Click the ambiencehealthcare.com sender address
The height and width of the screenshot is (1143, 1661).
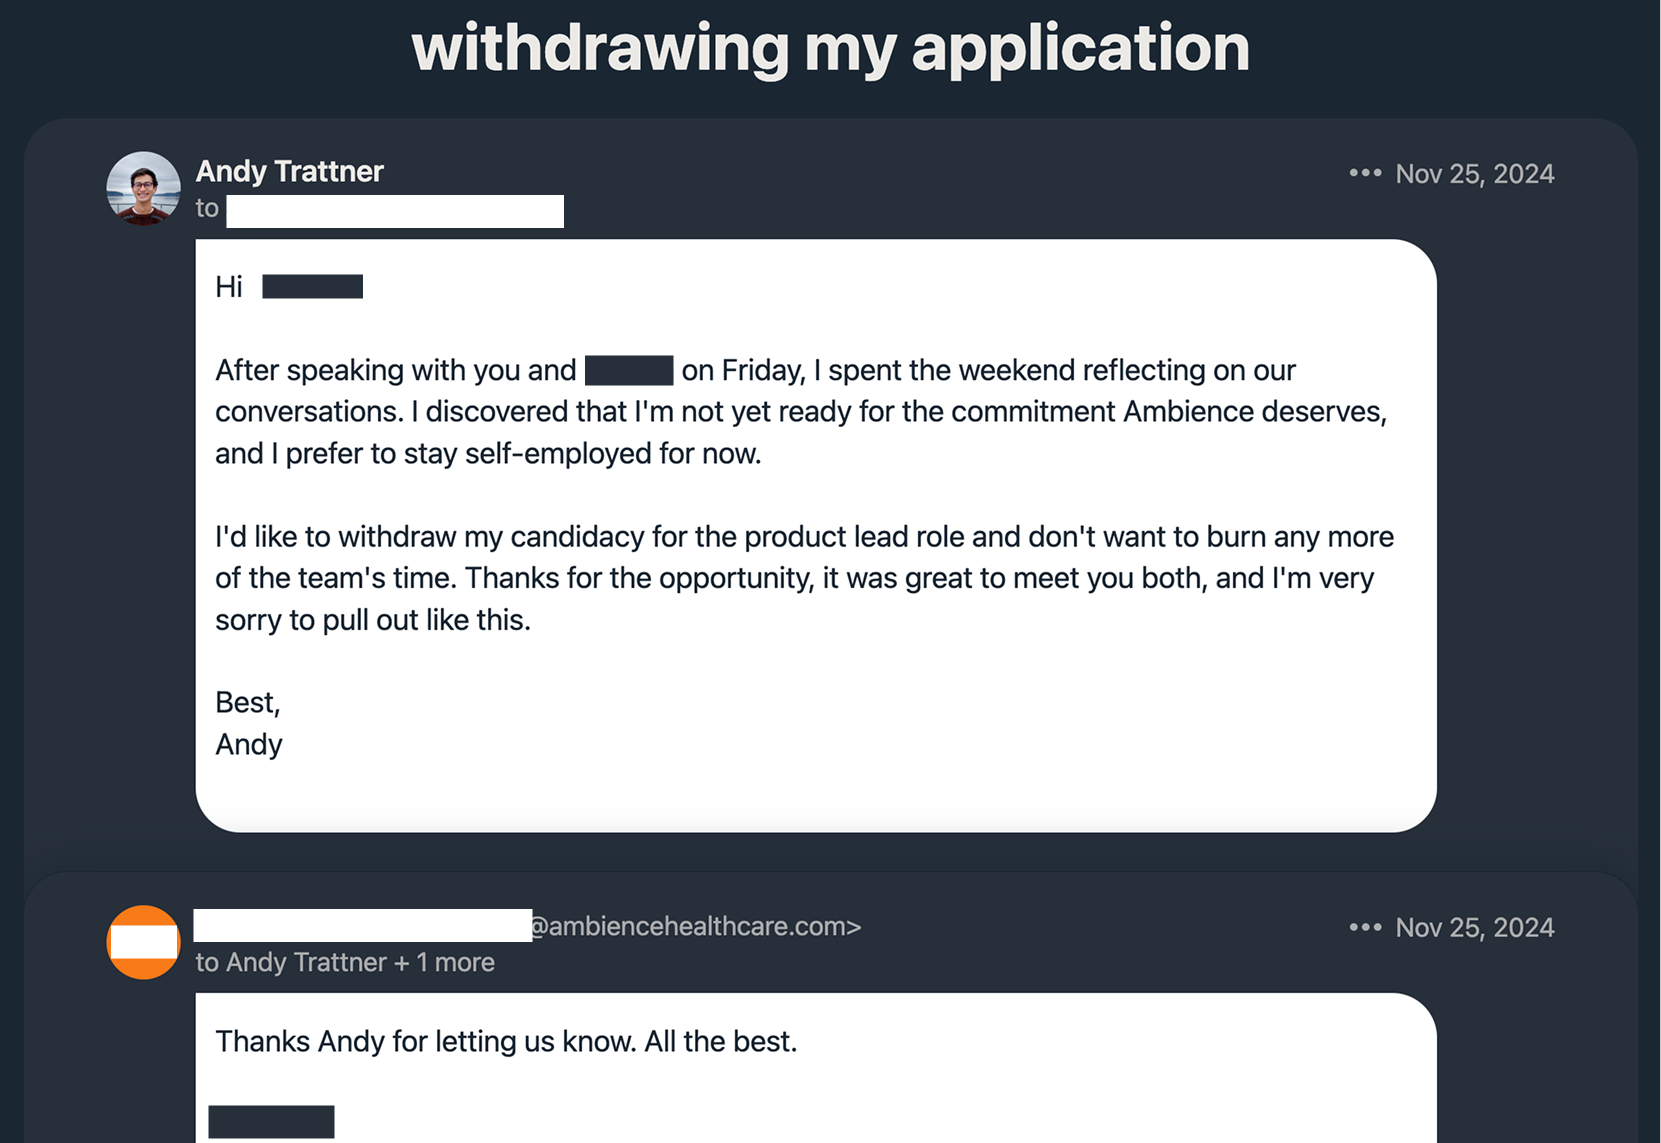click(695, 926)
